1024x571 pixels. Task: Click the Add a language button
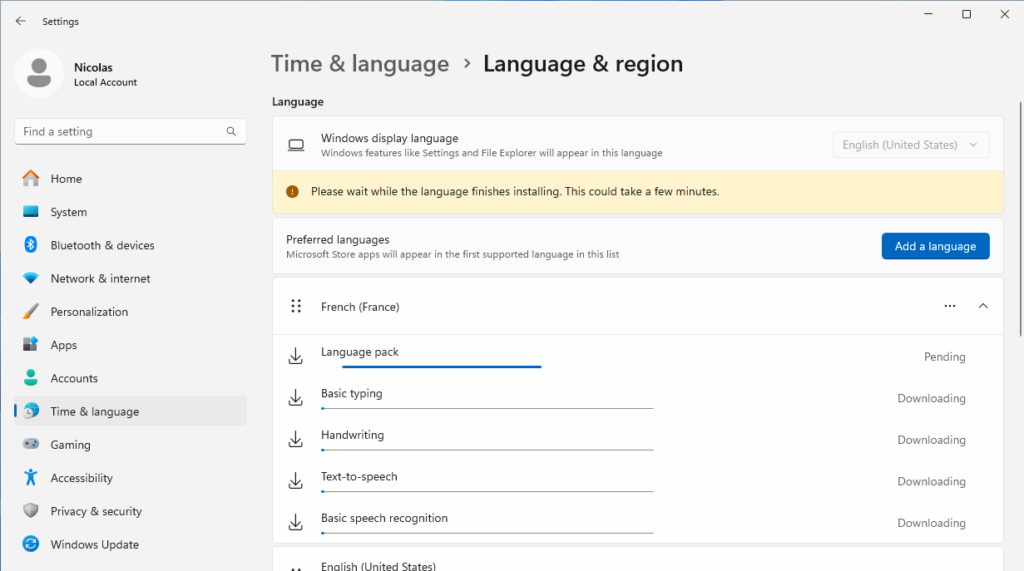[x=935, y=246]
